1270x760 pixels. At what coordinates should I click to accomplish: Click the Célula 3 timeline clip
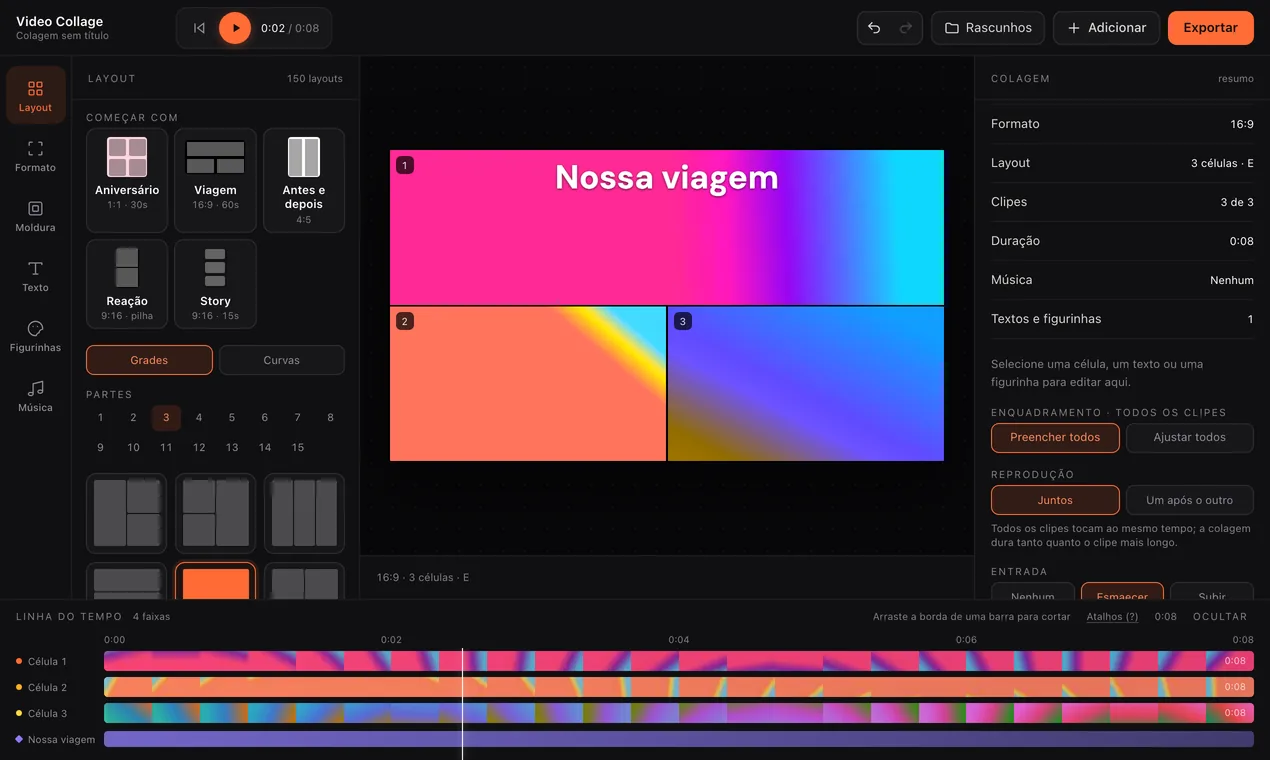[x=679, y=713]
